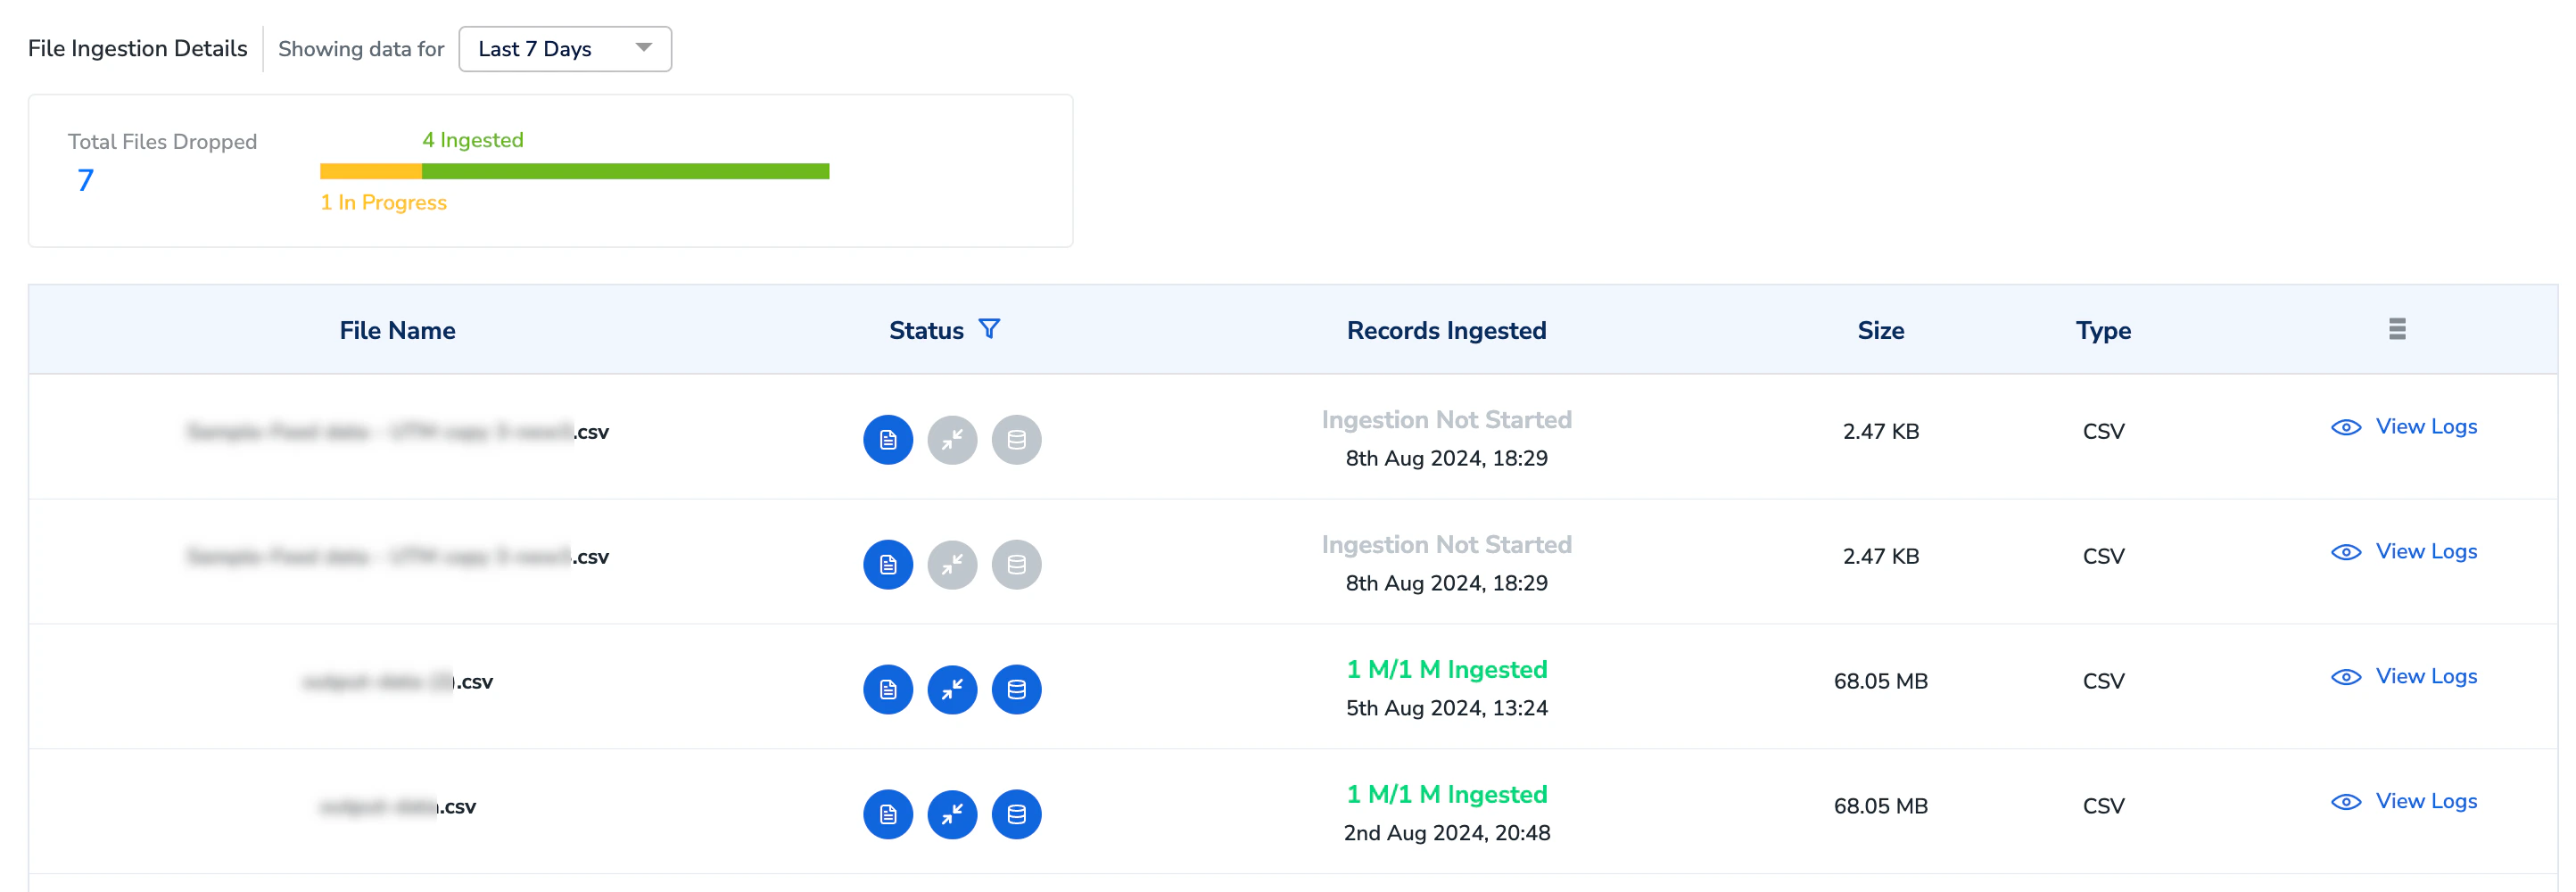Click the green ingested portion of progress bar
The width and height of the screenshot is (2576, 892).
(x=625, y=171)
